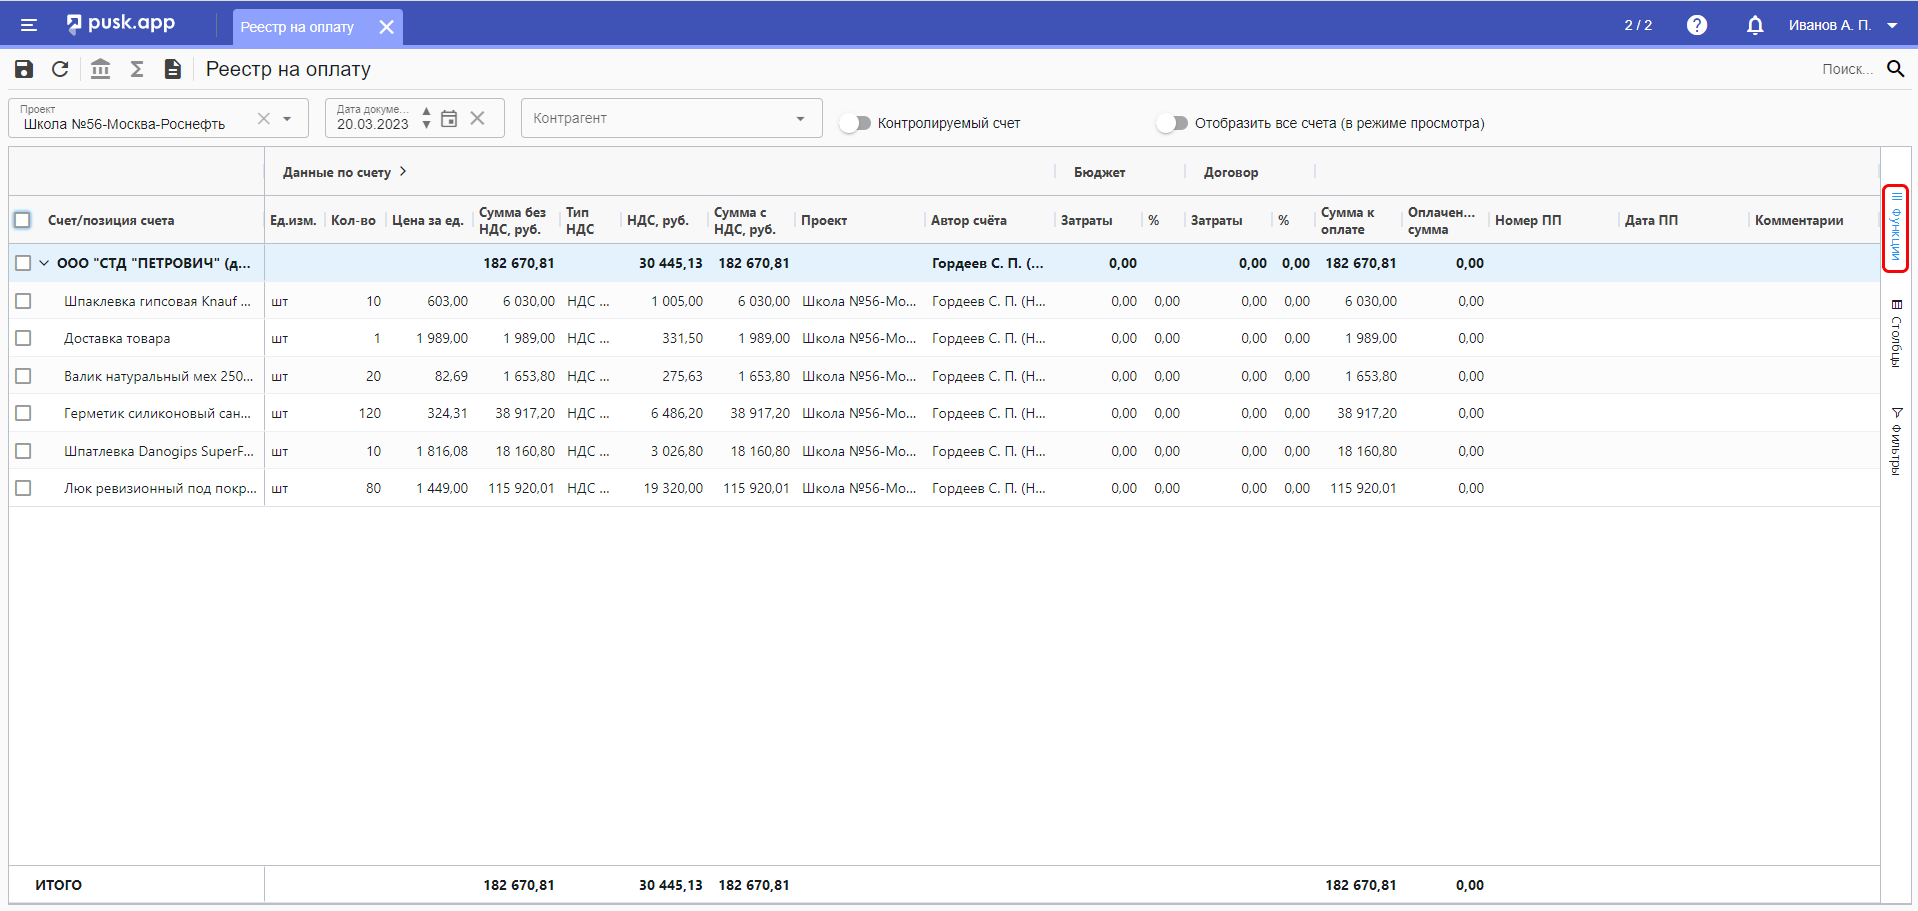The image size is (1918, 911).
Task: Click the sigma sum icon
Action: pyautogui.click(x=137, y=69)
